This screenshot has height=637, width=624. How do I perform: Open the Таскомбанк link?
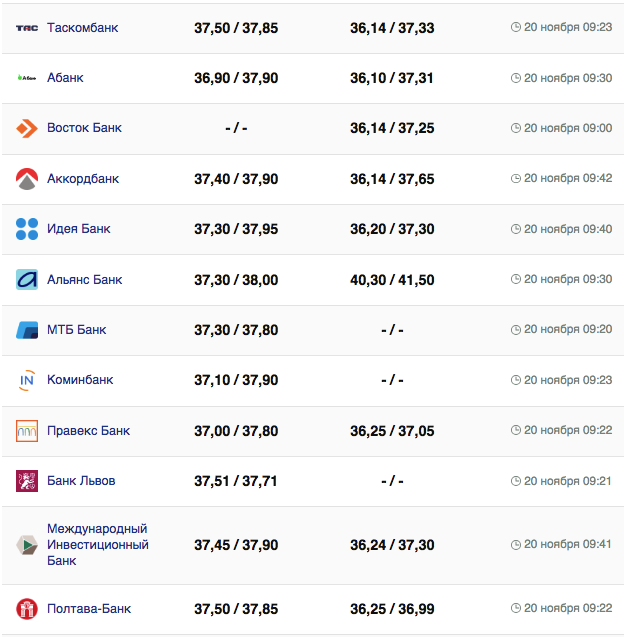click(x=82, y=28)
